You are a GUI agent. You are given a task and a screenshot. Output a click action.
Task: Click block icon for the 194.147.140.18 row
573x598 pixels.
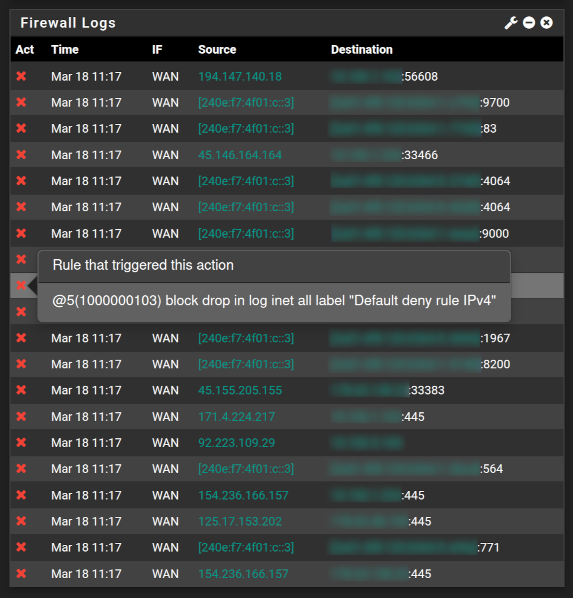(21, 76)
